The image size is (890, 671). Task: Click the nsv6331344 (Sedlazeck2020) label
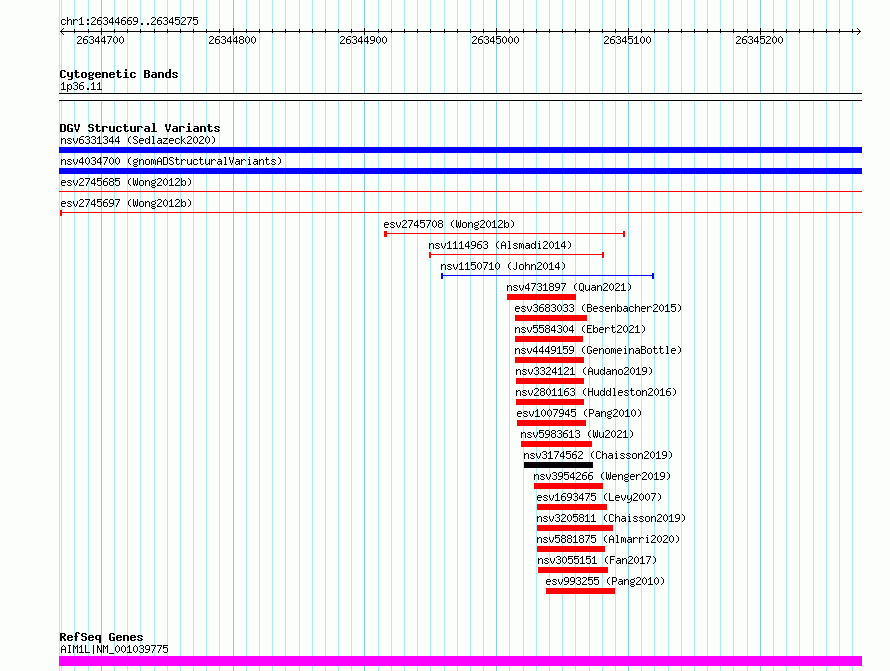coord(138,140)
